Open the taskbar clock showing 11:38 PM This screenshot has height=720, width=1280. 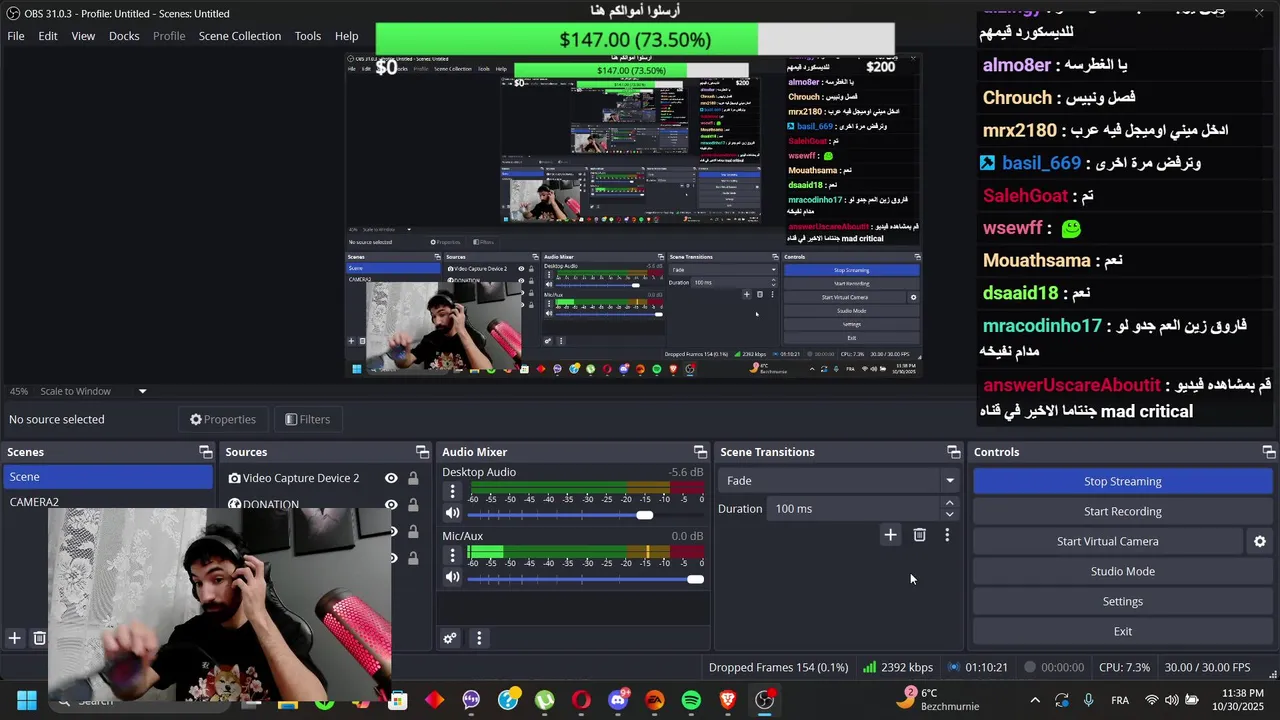[x=1236, y=700]
